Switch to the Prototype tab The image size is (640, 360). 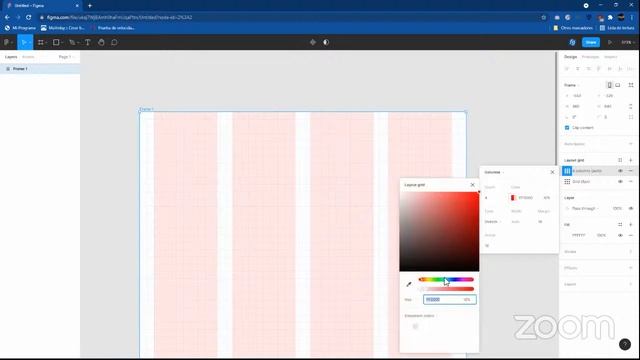tap(590, 57)
